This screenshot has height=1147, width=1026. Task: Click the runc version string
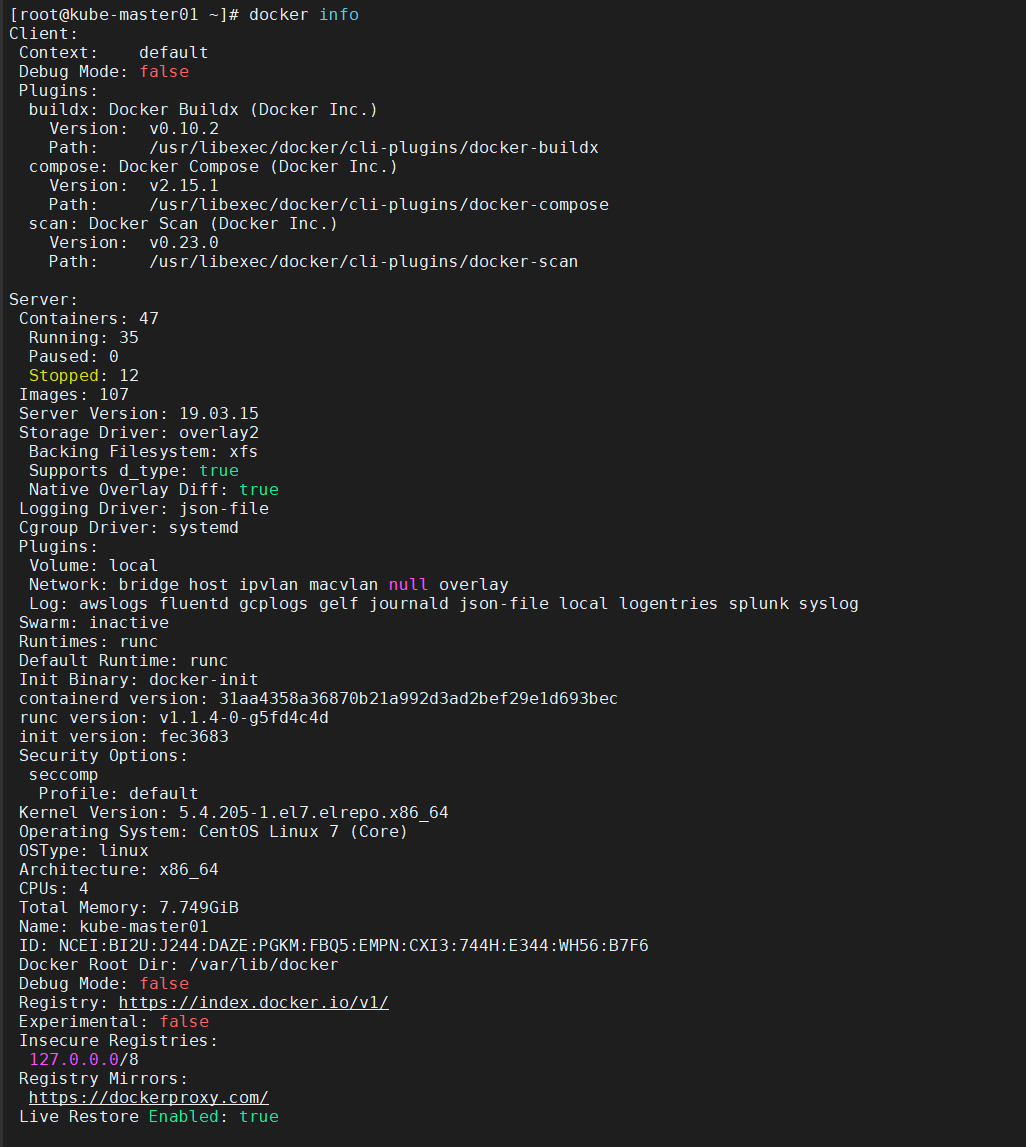coord(243,717)
